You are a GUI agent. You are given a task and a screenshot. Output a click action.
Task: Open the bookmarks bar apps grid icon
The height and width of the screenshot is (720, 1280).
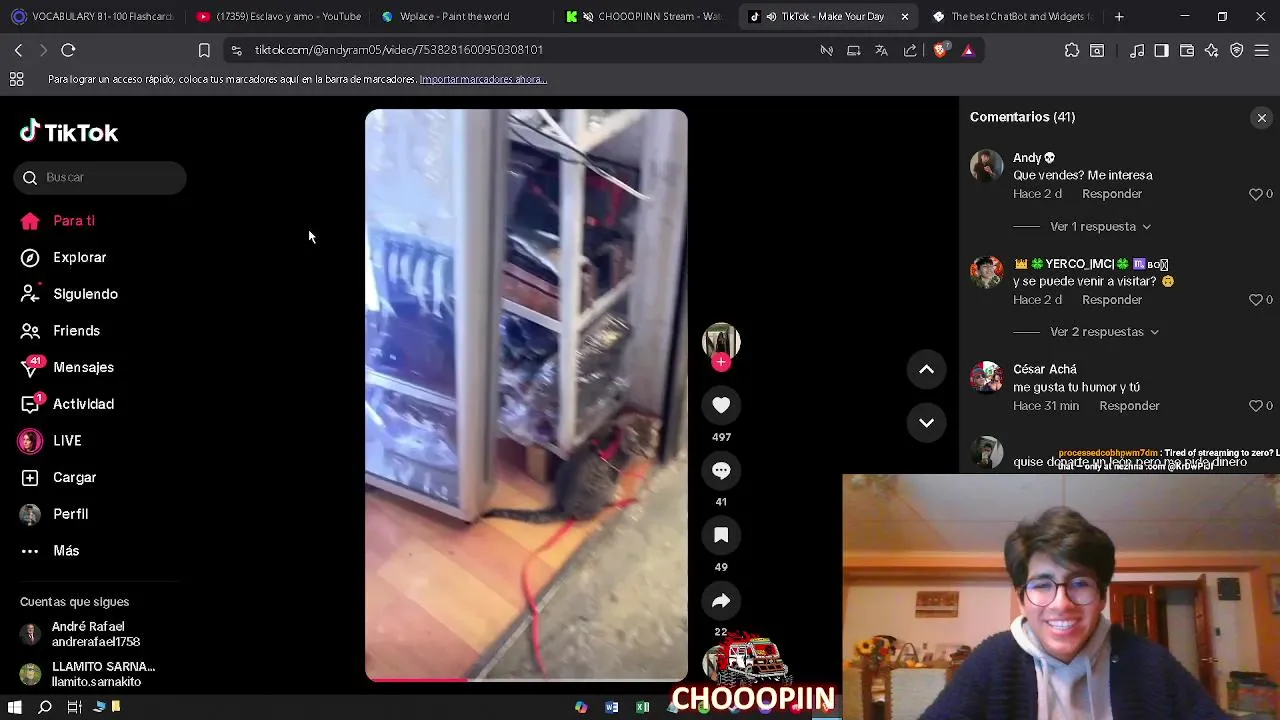[x=17, y=79]
